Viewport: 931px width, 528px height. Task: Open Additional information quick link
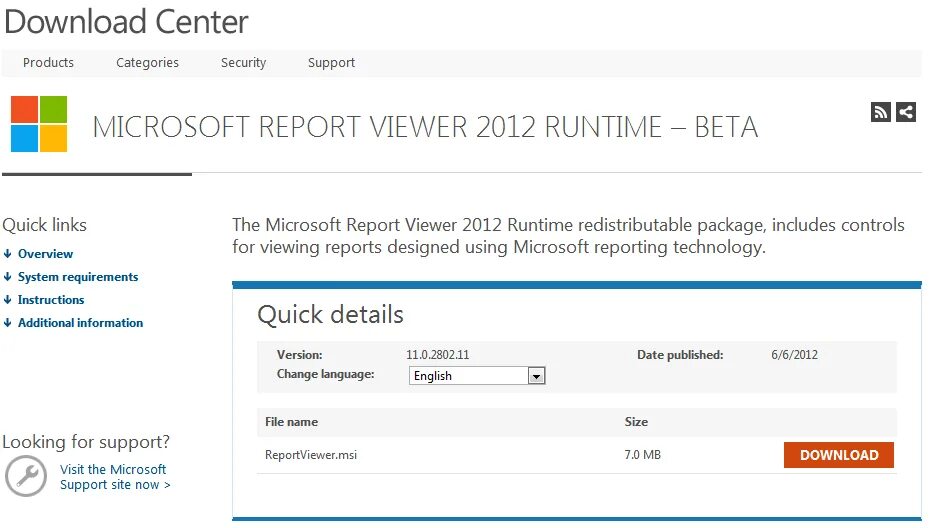pos(80,323)
